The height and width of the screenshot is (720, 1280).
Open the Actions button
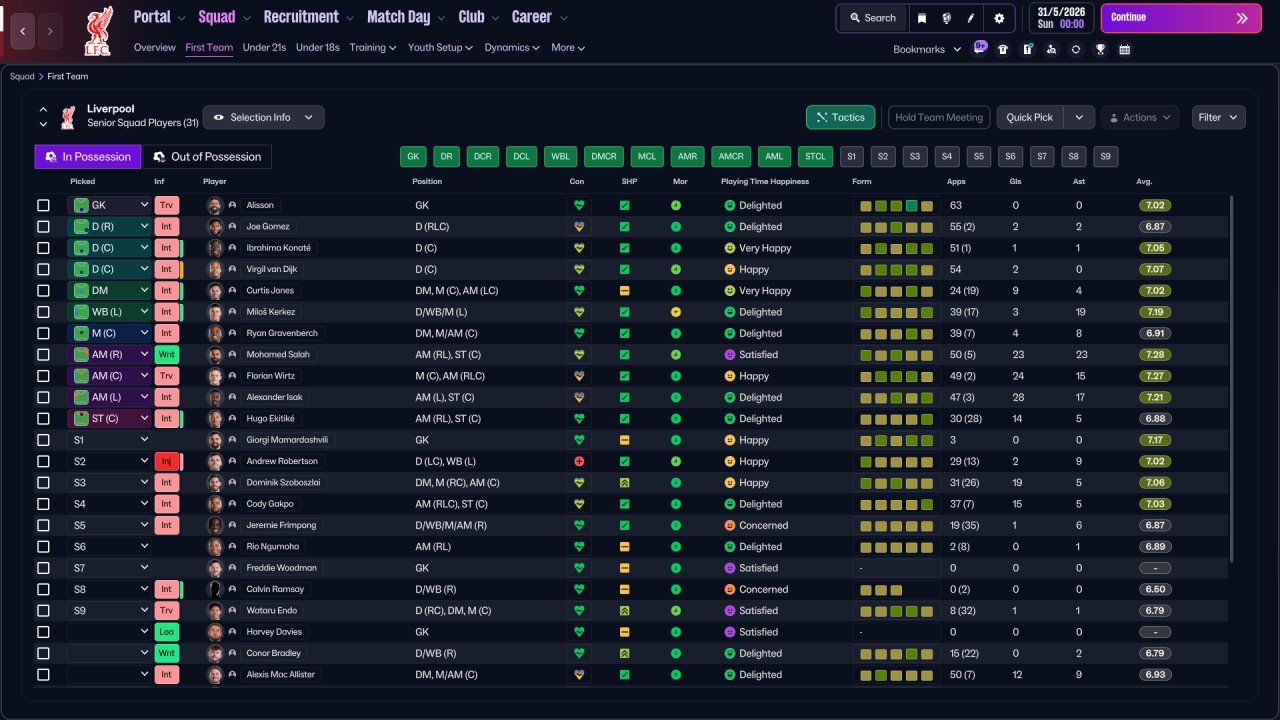(1140, 118)
